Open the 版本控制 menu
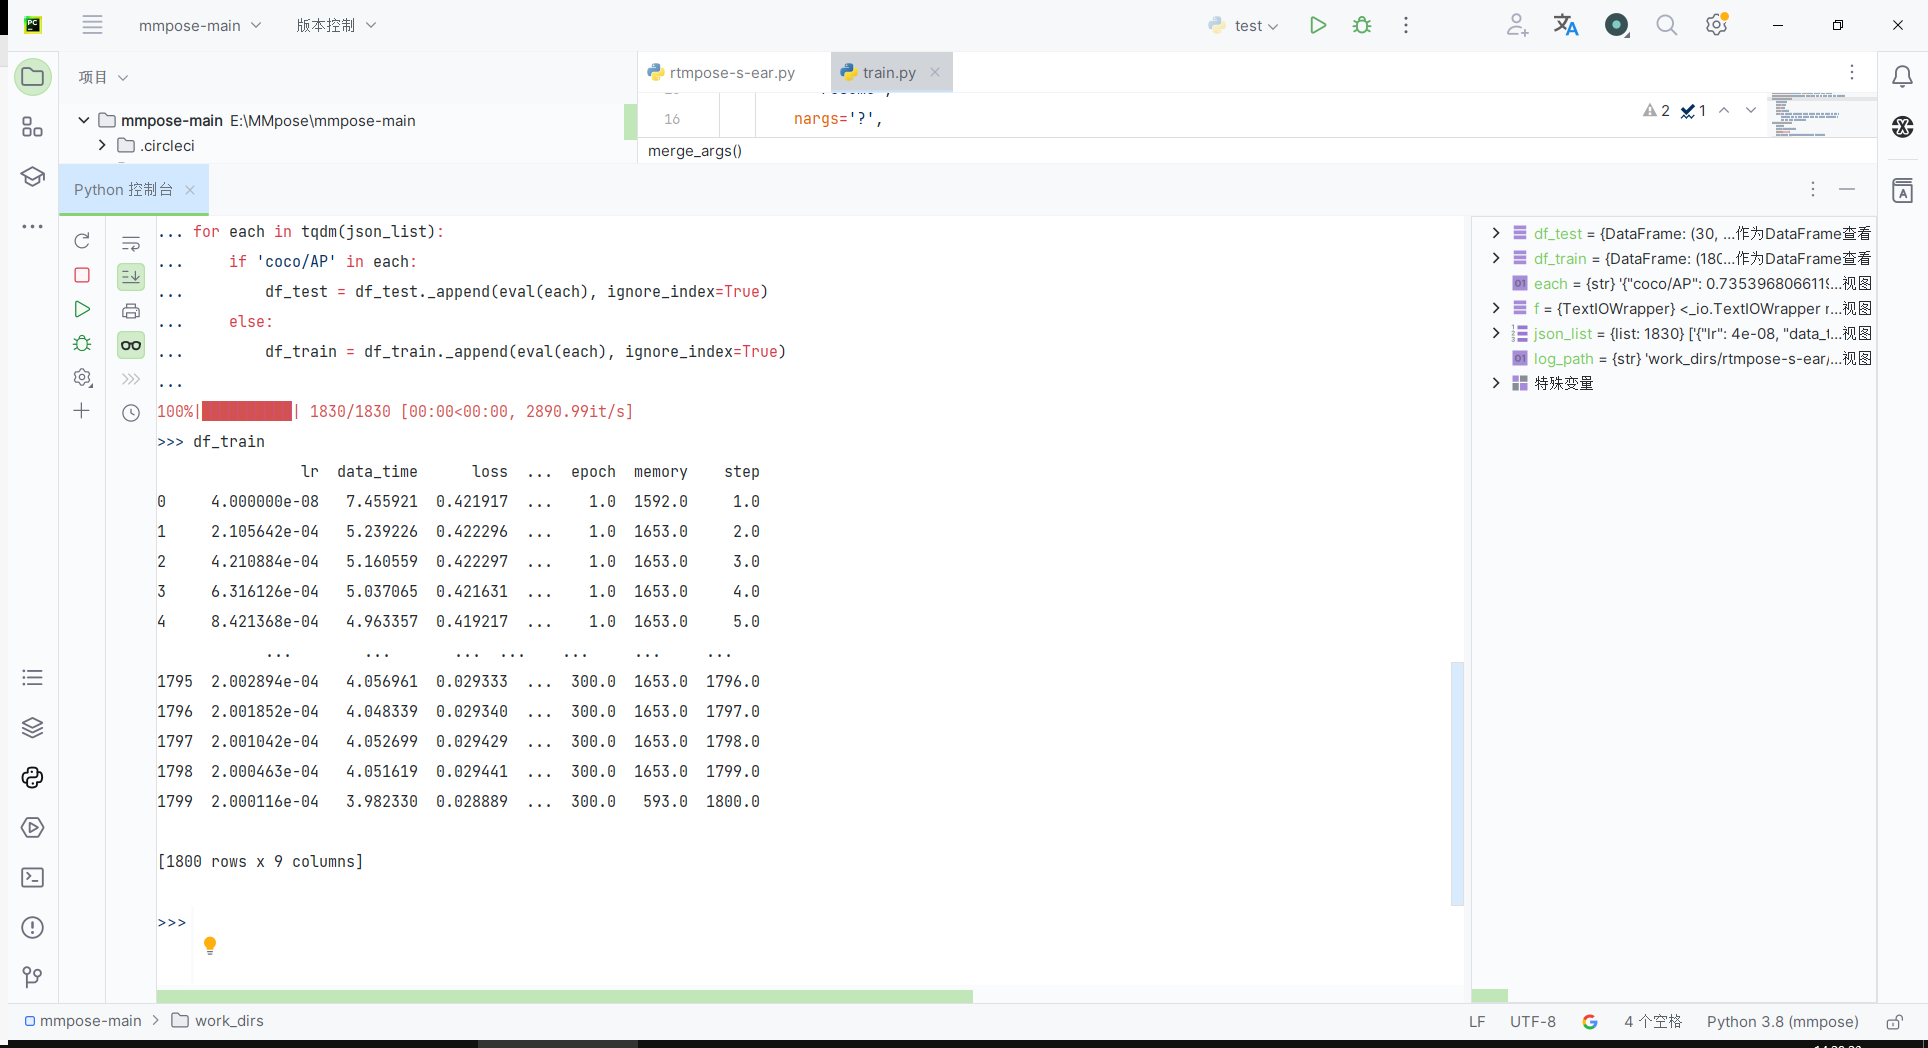This screenshot has width=1928, height=1048. (336, 26)
